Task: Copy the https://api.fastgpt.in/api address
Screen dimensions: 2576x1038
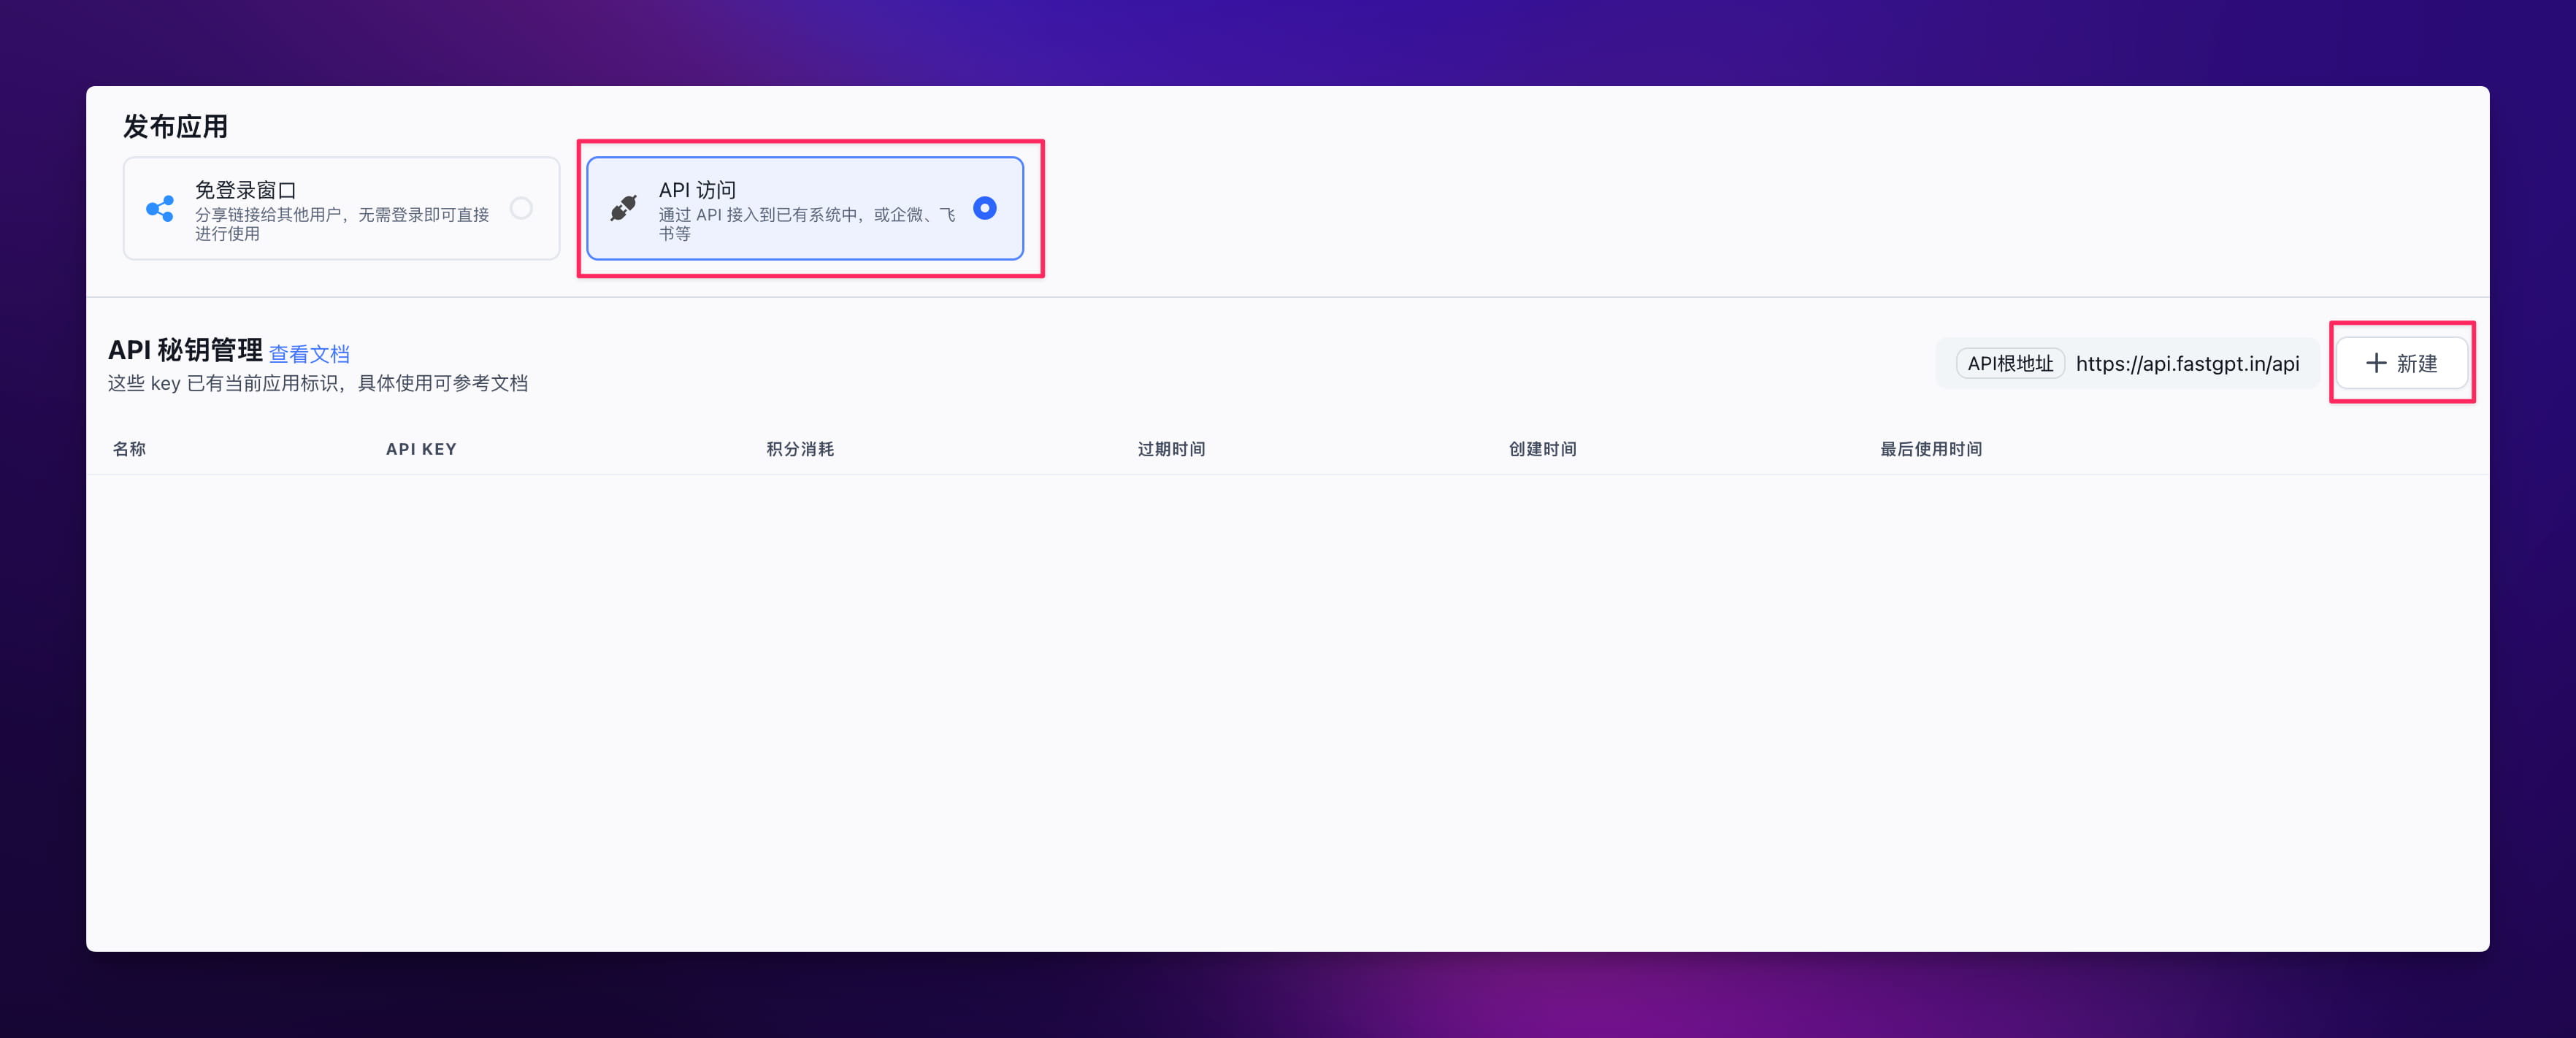Action: [x=2187, y=364]
